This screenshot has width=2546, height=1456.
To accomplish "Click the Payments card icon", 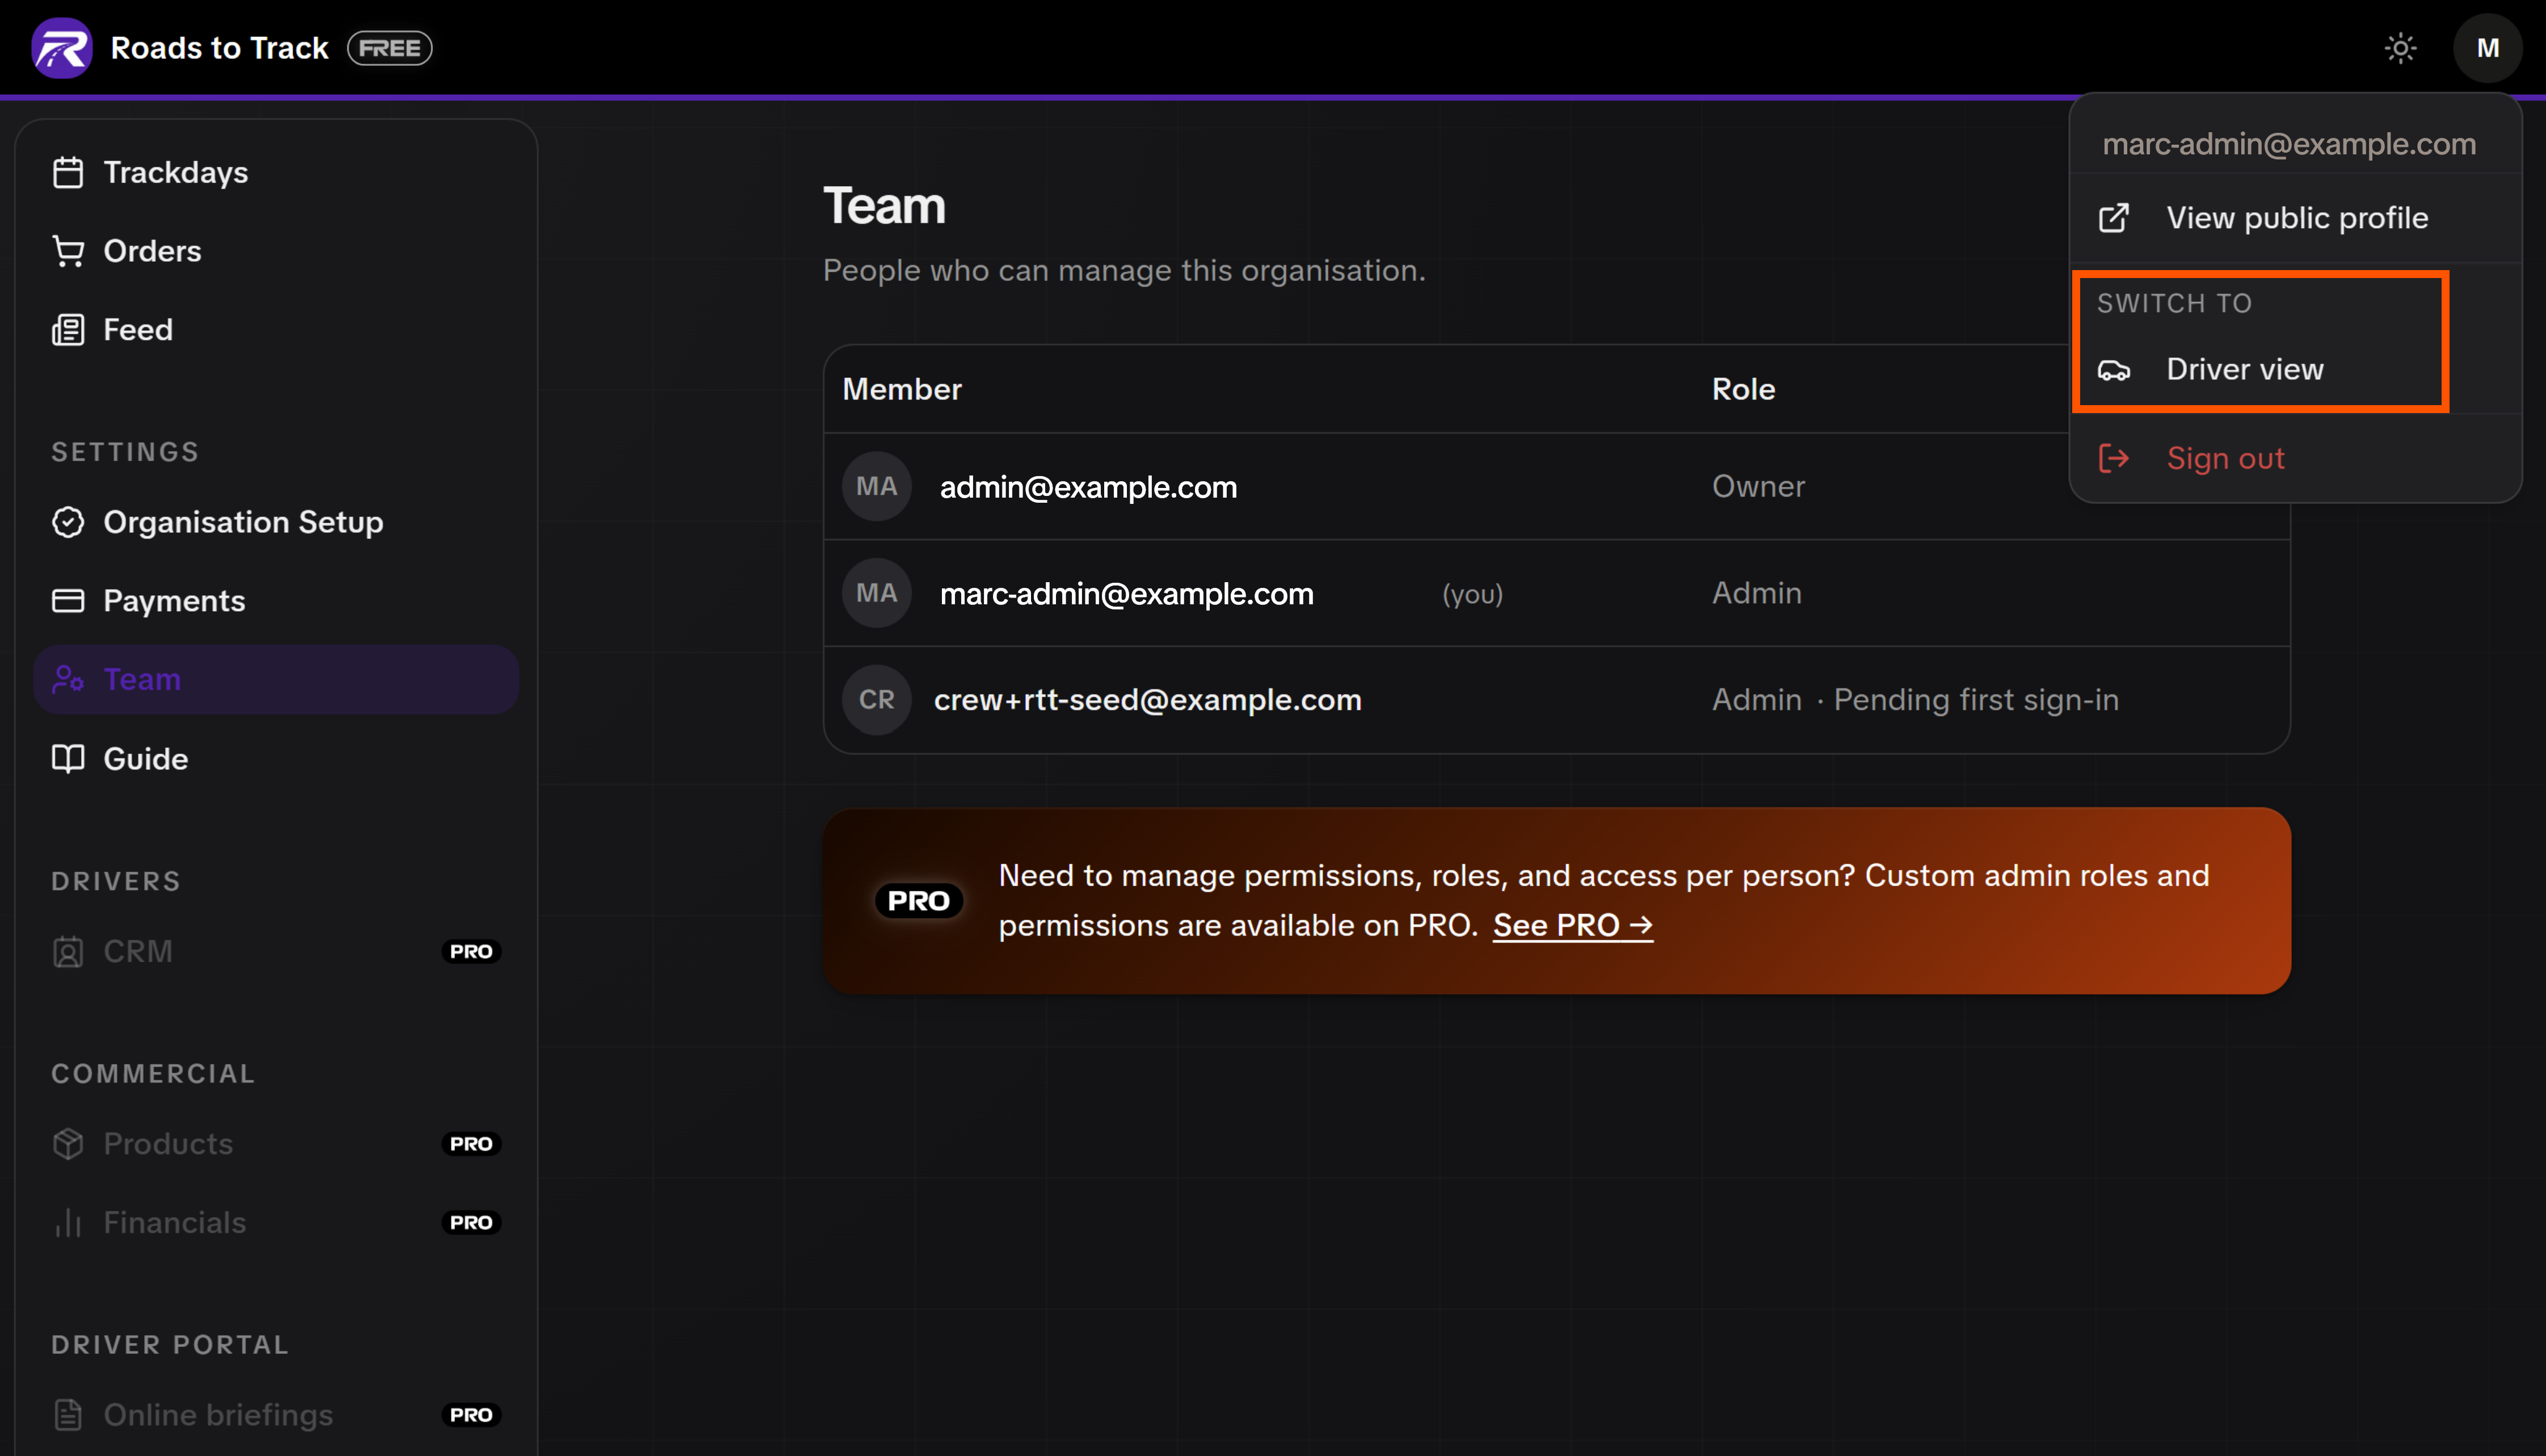I will [67, 601].
